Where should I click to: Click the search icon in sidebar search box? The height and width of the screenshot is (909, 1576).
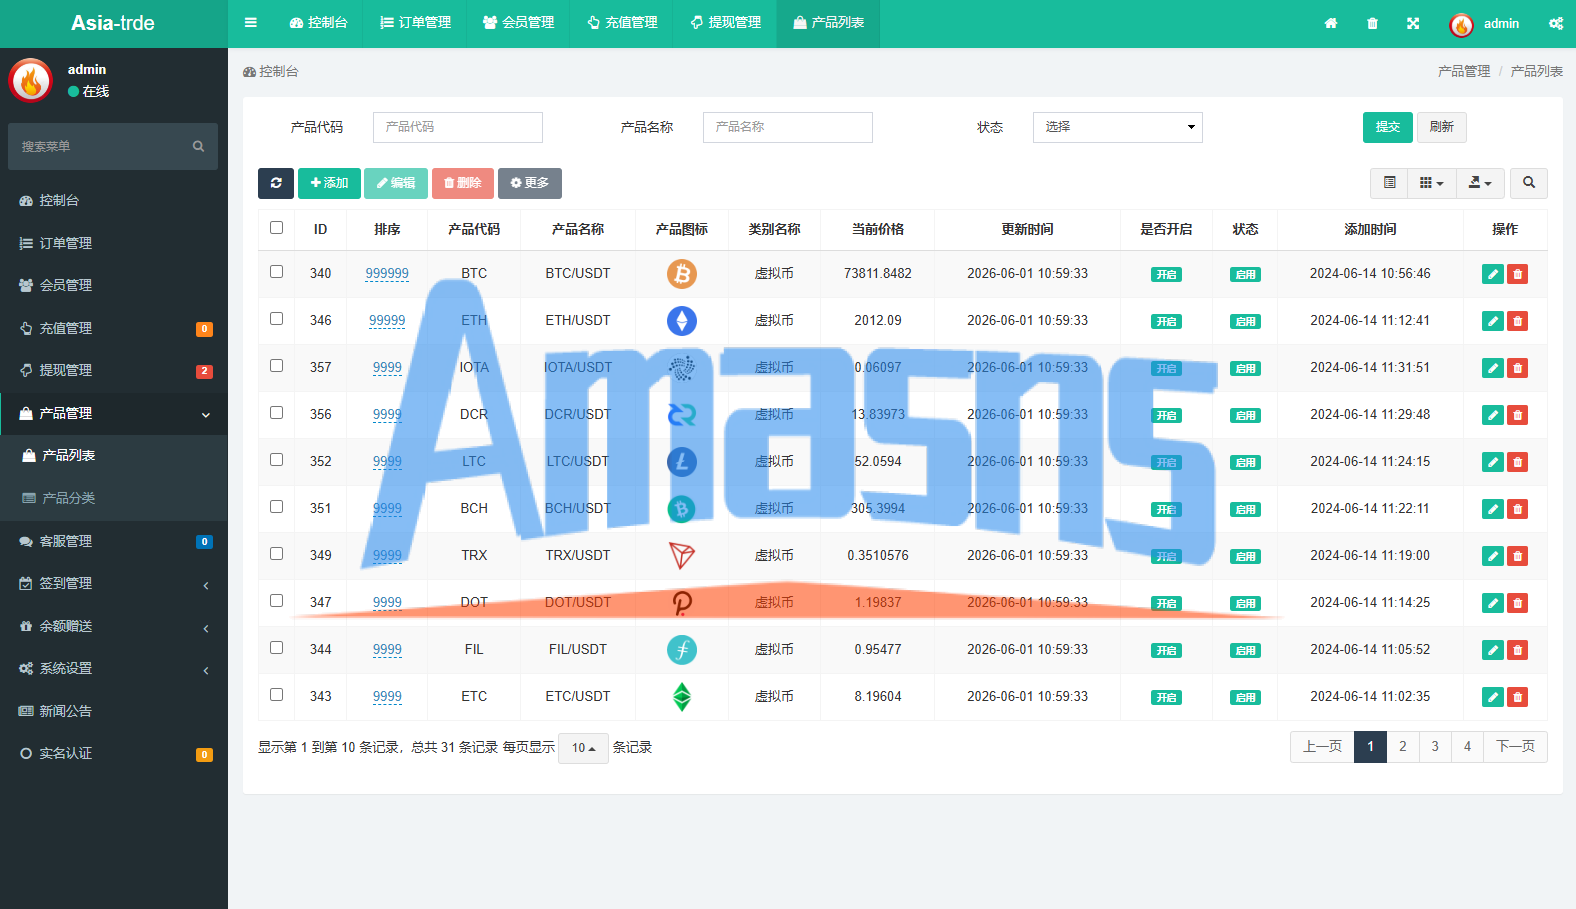click(x=198, y=147)
